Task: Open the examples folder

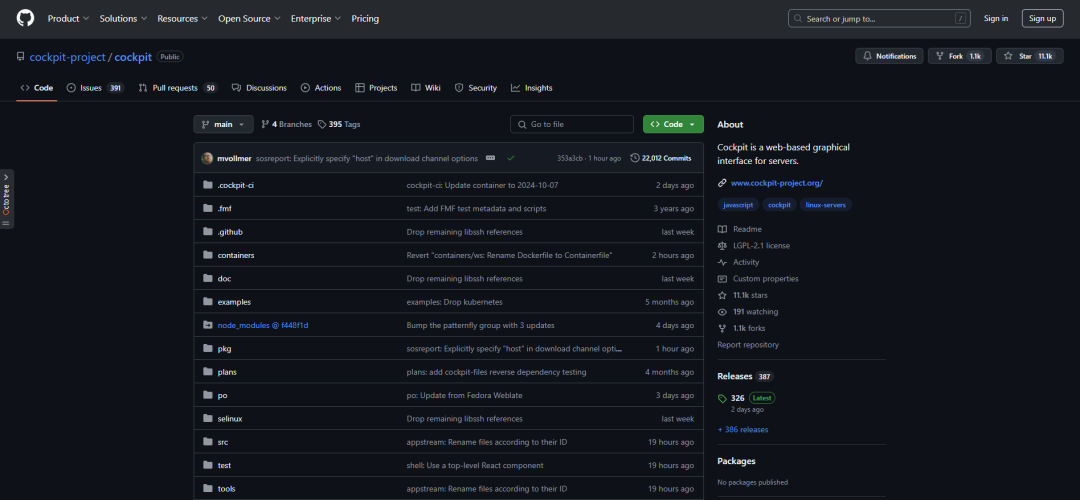Action: point(234,302)
